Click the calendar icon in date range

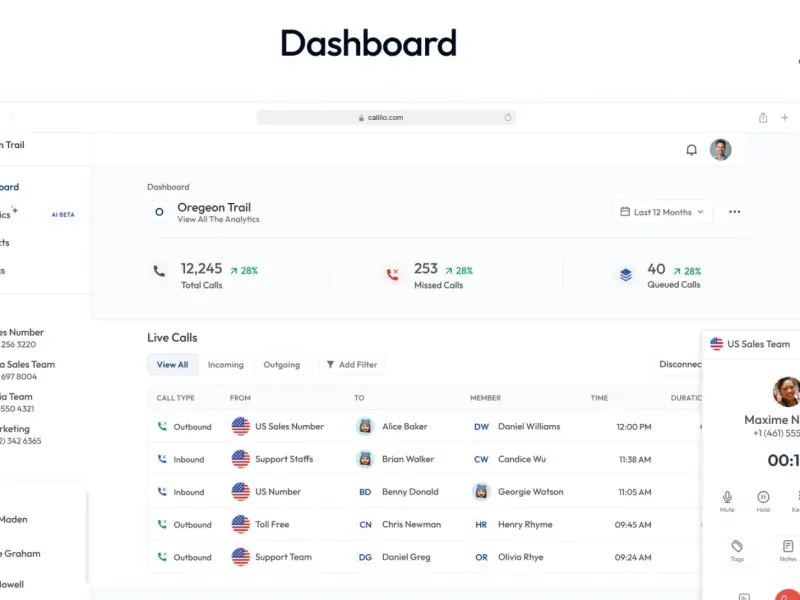pyautogui.click(x=624, y=212)
